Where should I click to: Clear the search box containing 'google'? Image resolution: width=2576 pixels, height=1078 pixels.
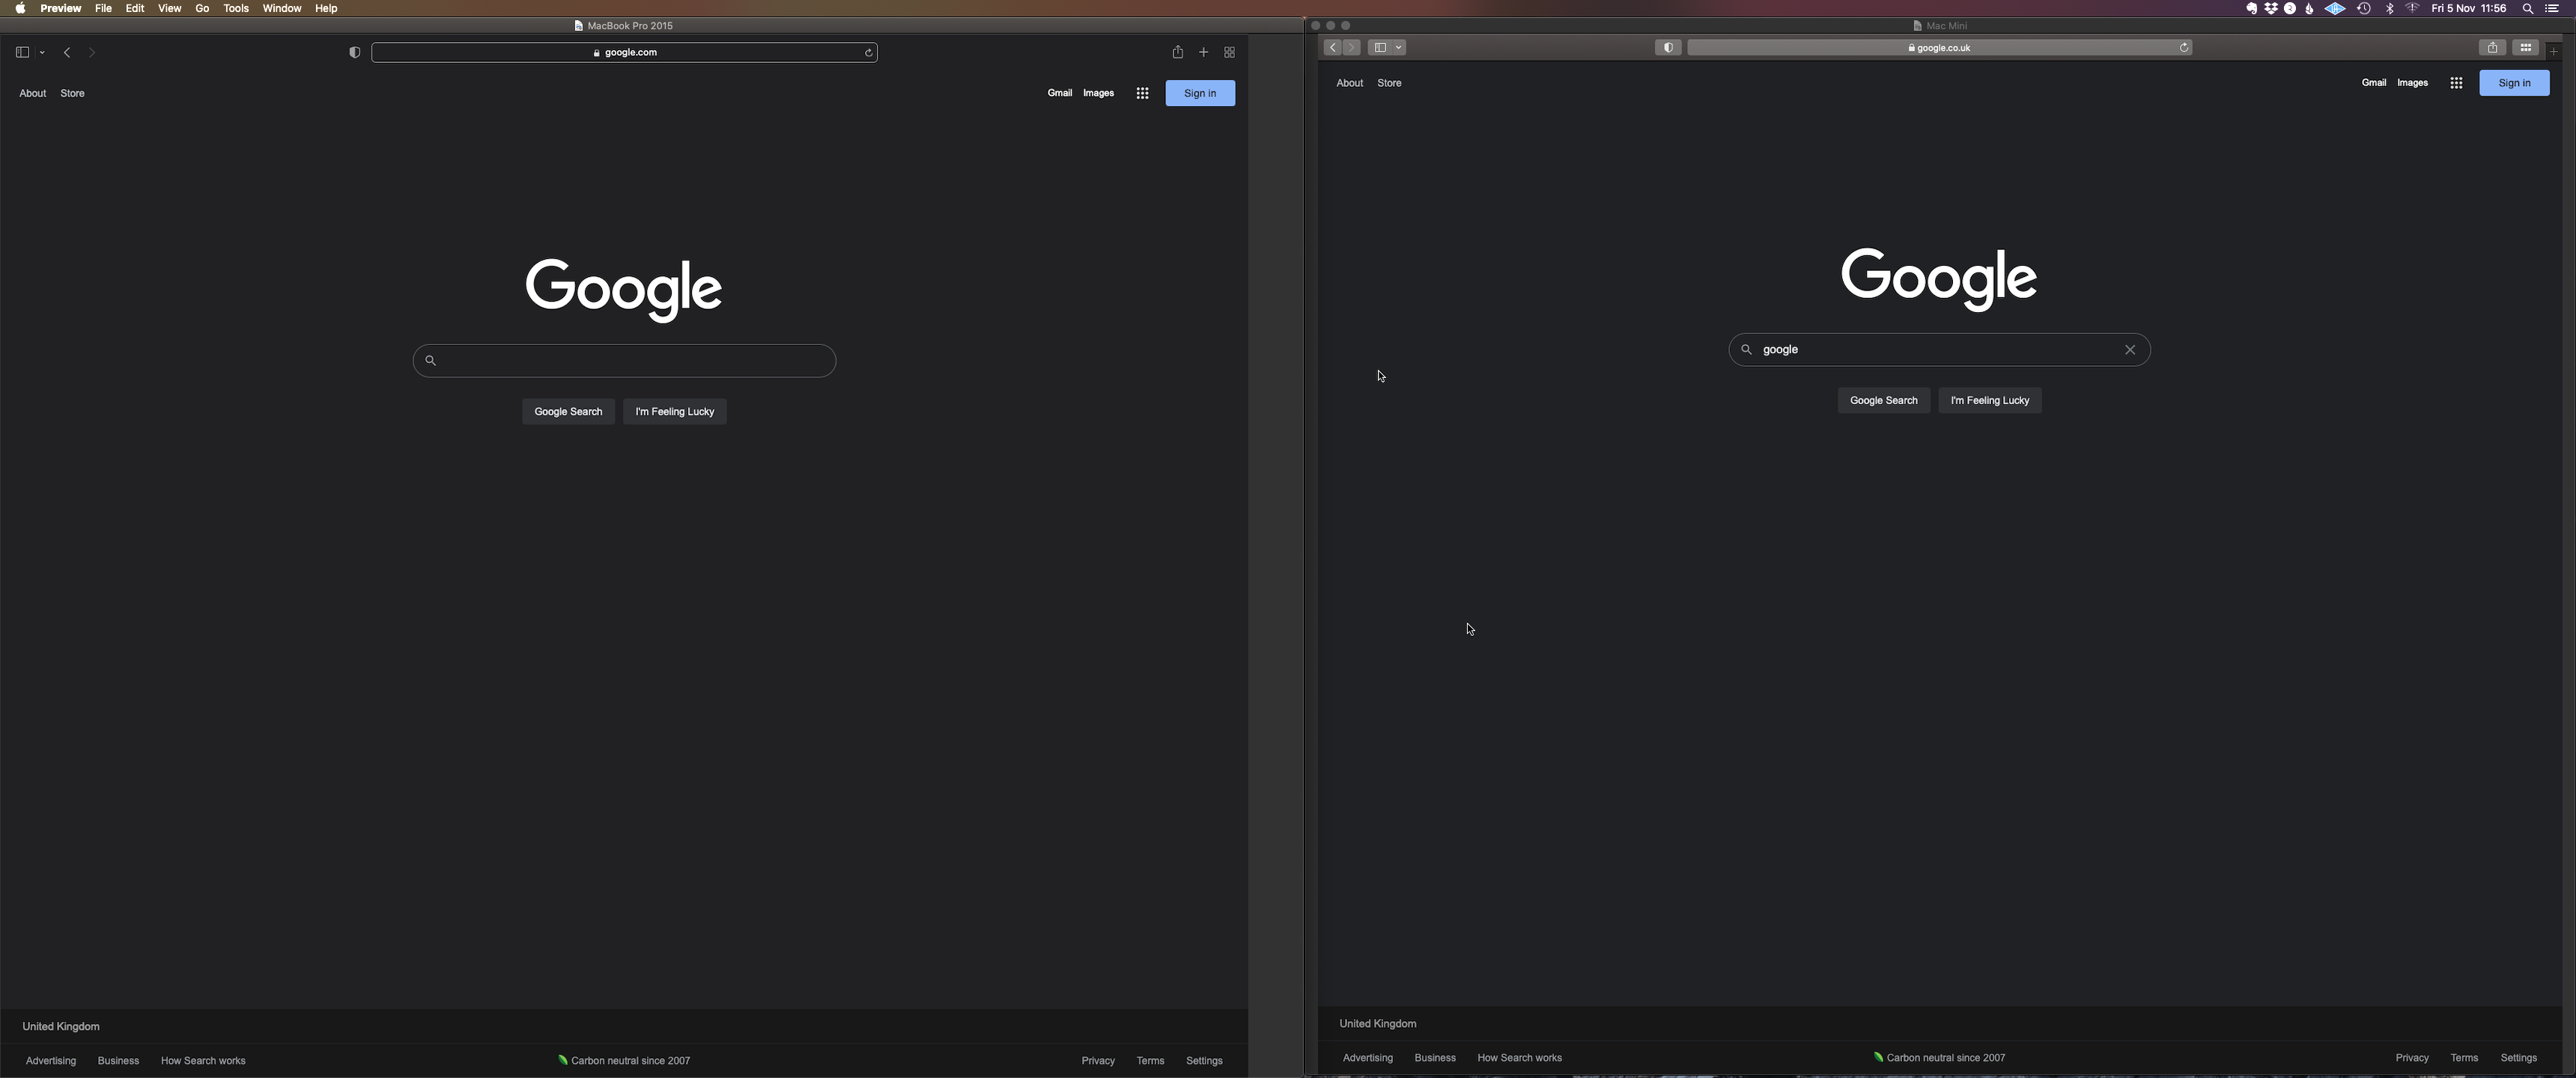tap(2129, 350)
